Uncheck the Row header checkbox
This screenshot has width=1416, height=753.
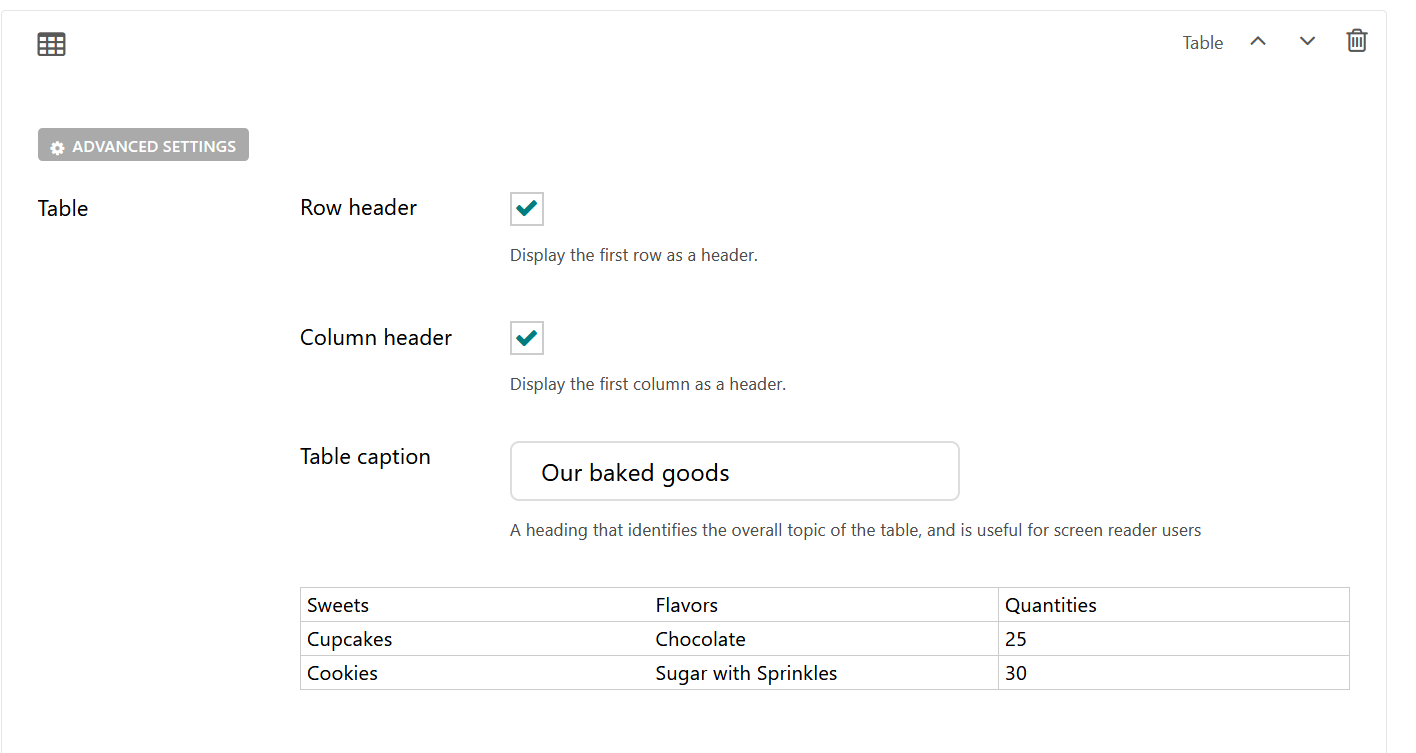[527, 209]
